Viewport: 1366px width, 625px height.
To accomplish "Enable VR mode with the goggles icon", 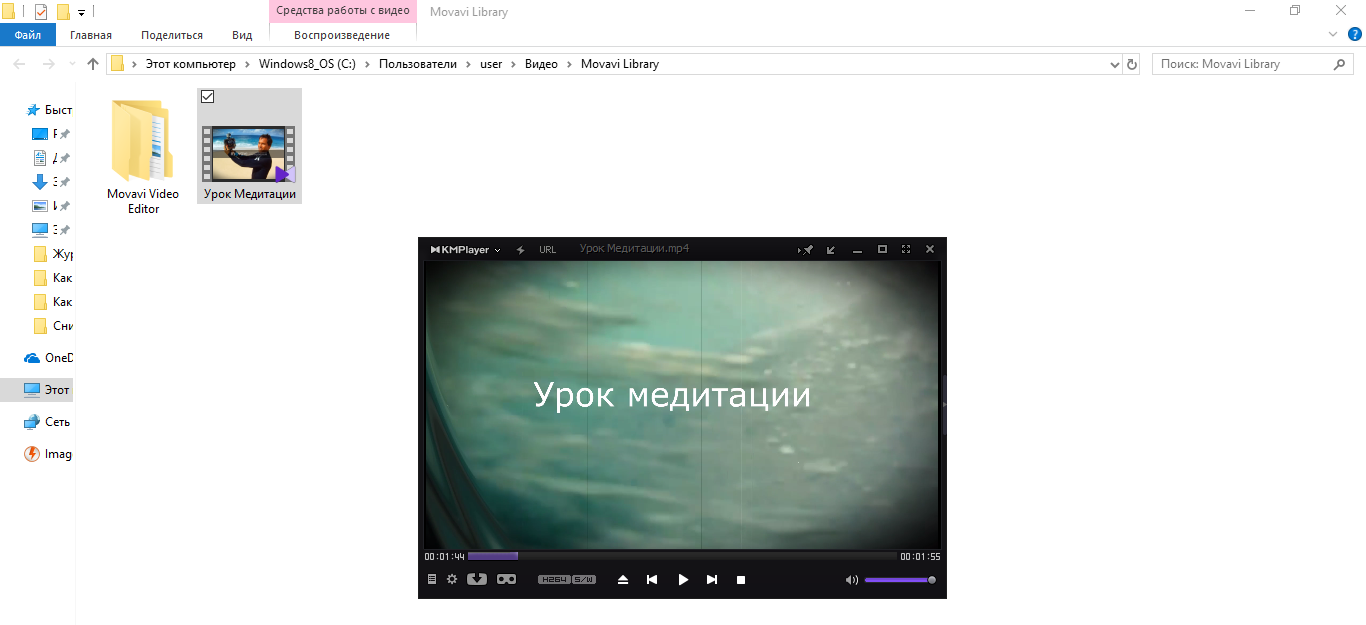I will click(x=506, y=579).
